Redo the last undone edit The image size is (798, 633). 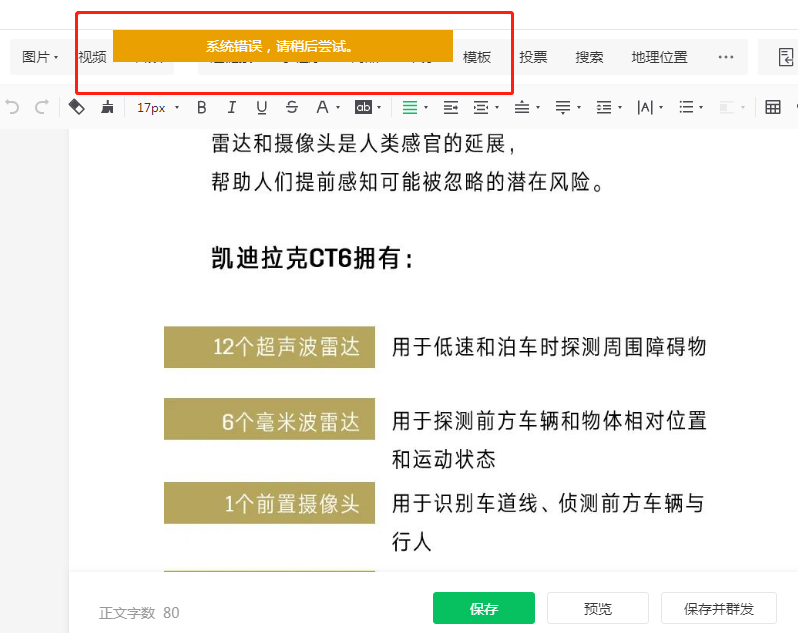42,107
